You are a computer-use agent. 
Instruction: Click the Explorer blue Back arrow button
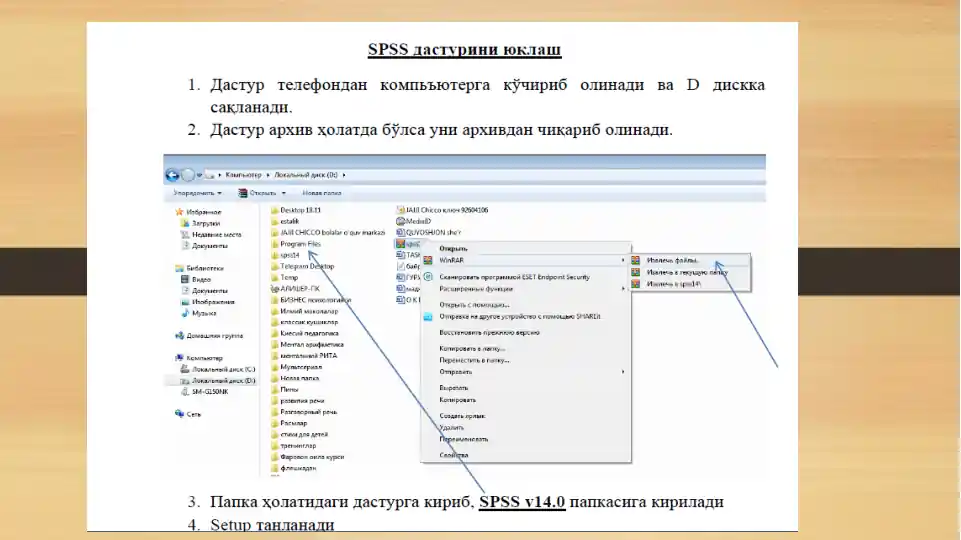click(172, 175)
